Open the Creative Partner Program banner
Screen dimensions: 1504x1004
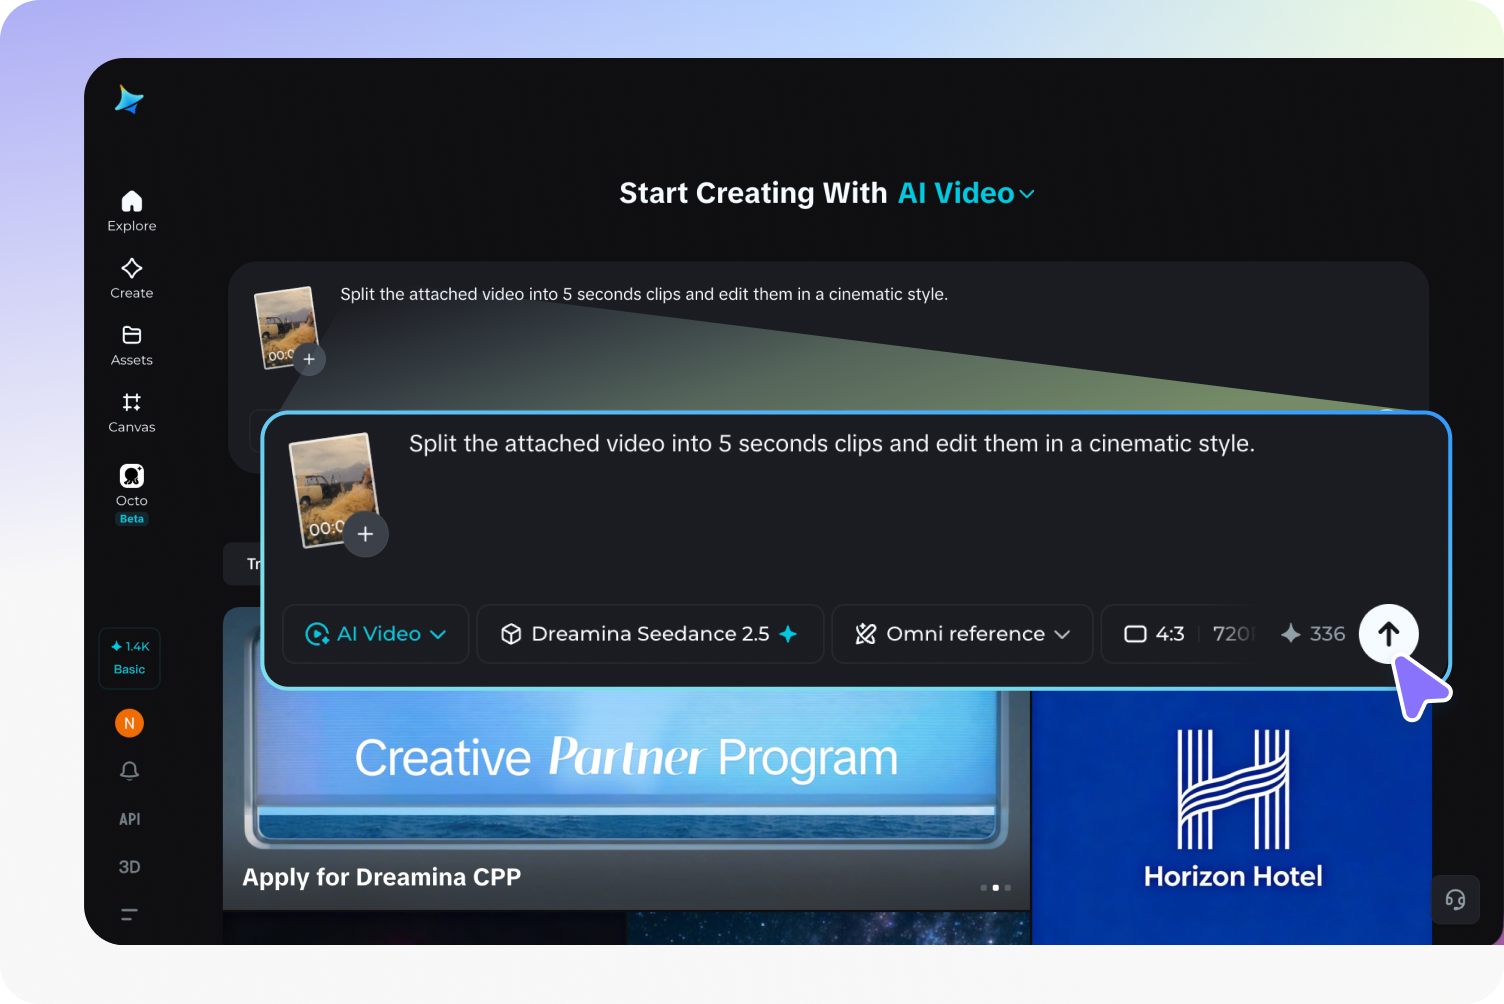coord(627,757)
